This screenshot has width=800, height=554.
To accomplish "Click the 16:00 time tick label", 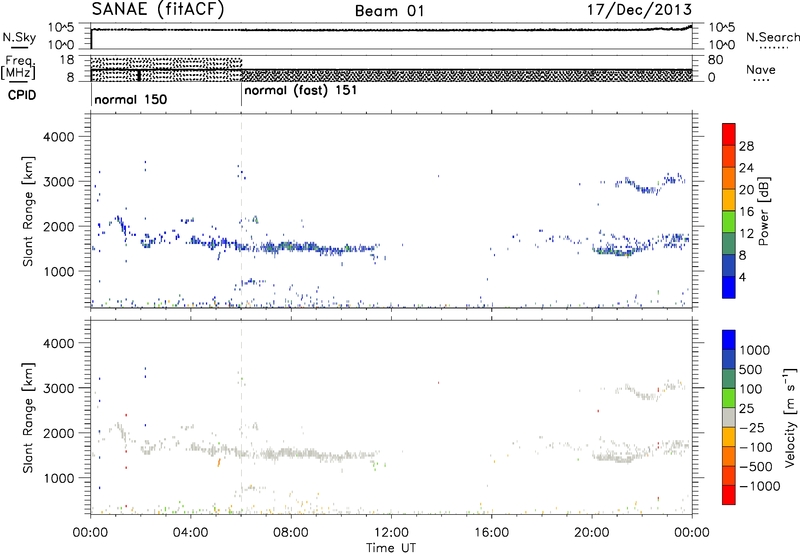I will pos(491,533).
